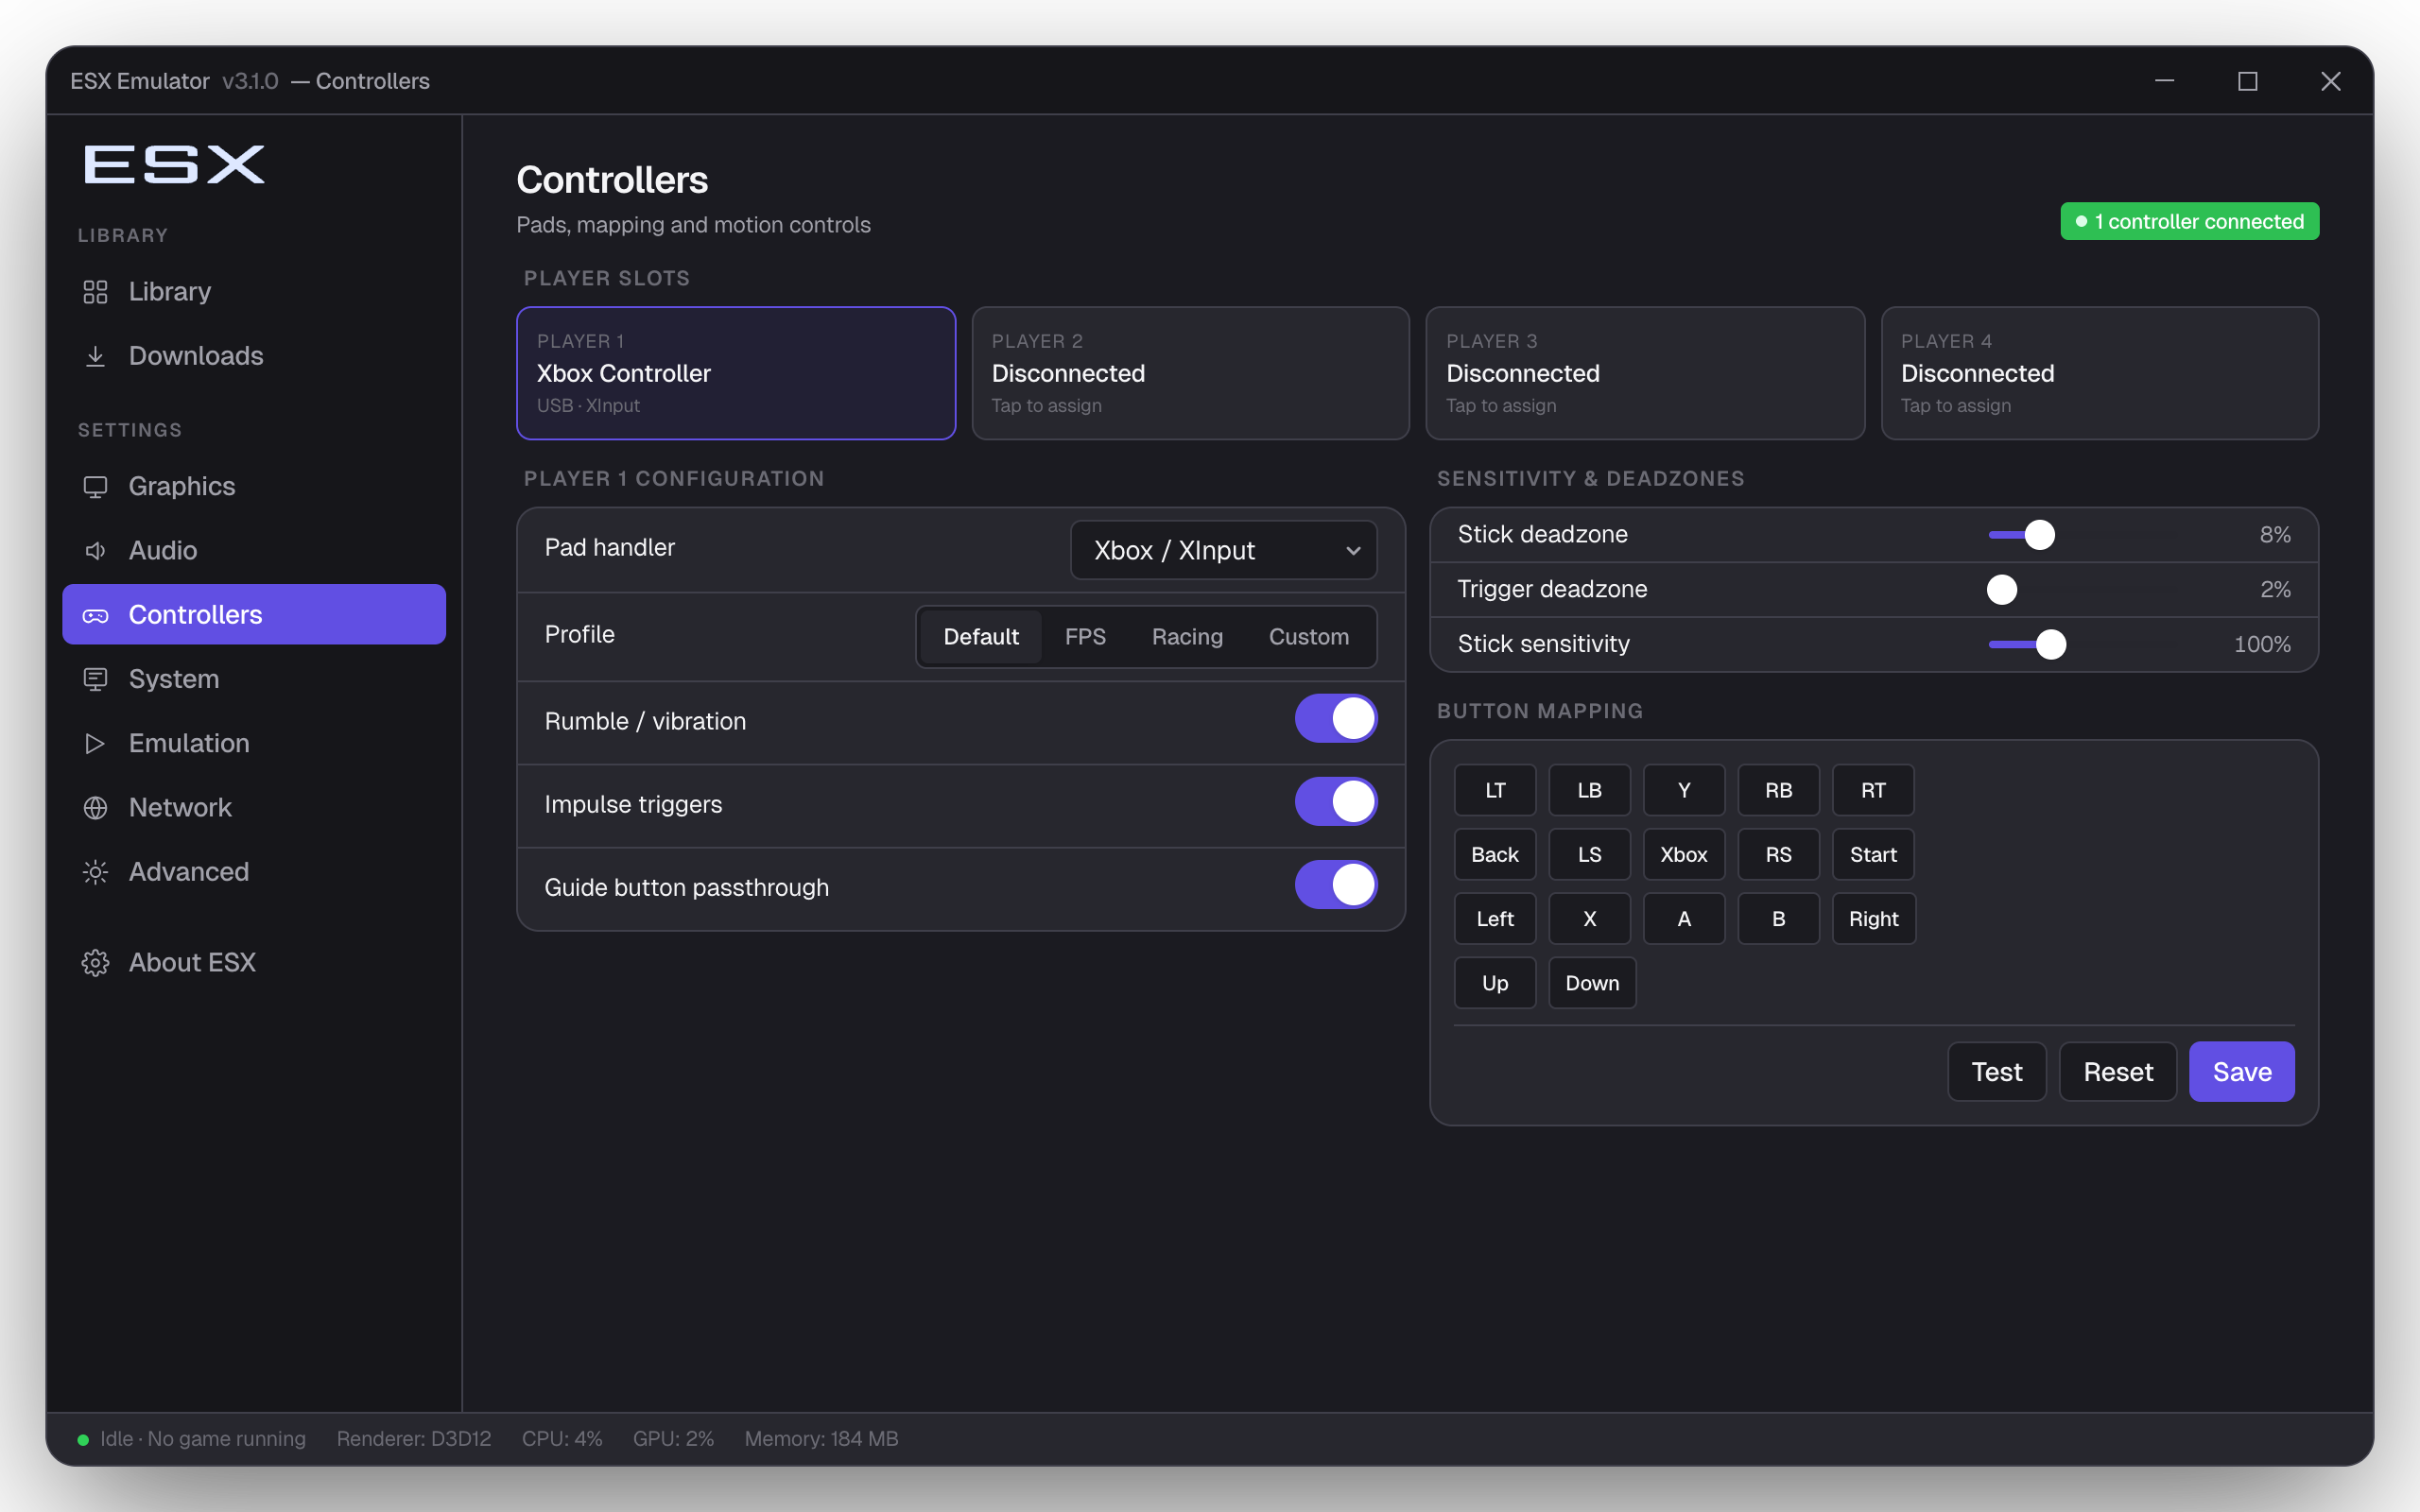The width and height of the screenshot is (2420, 1512).
Task: Open Advanced settings
Action: (254, 872)
